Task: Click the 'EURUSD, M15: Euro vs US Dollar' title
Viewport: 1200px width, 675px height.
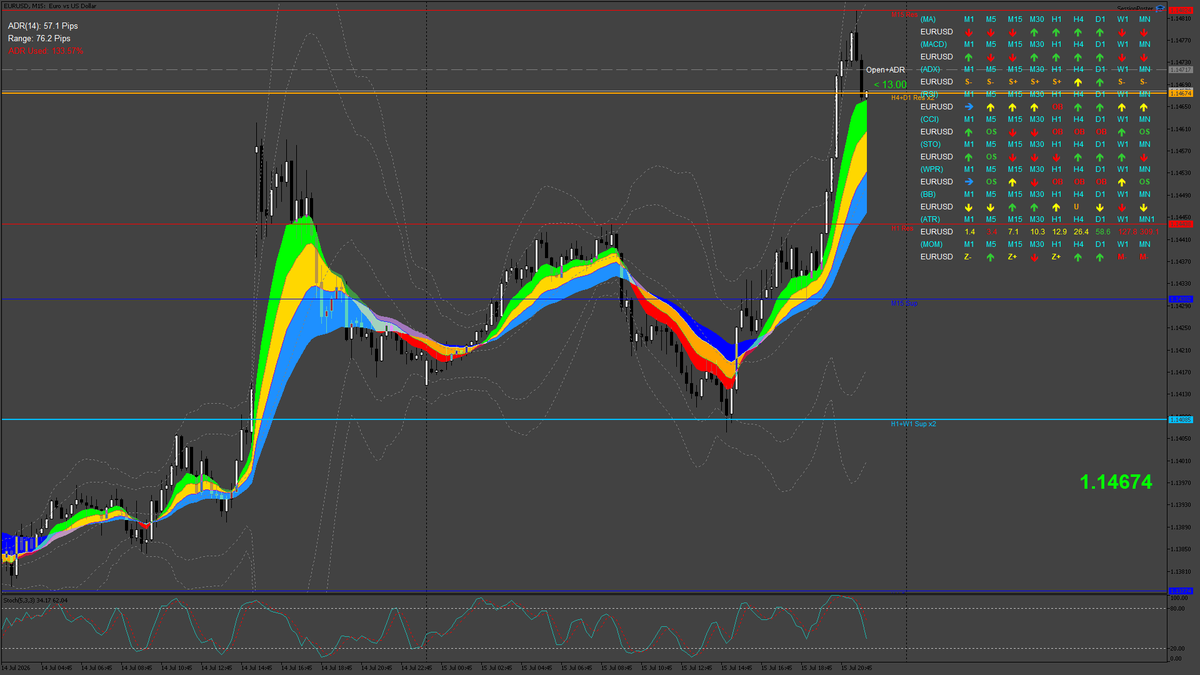Action: tap(49, 6)
